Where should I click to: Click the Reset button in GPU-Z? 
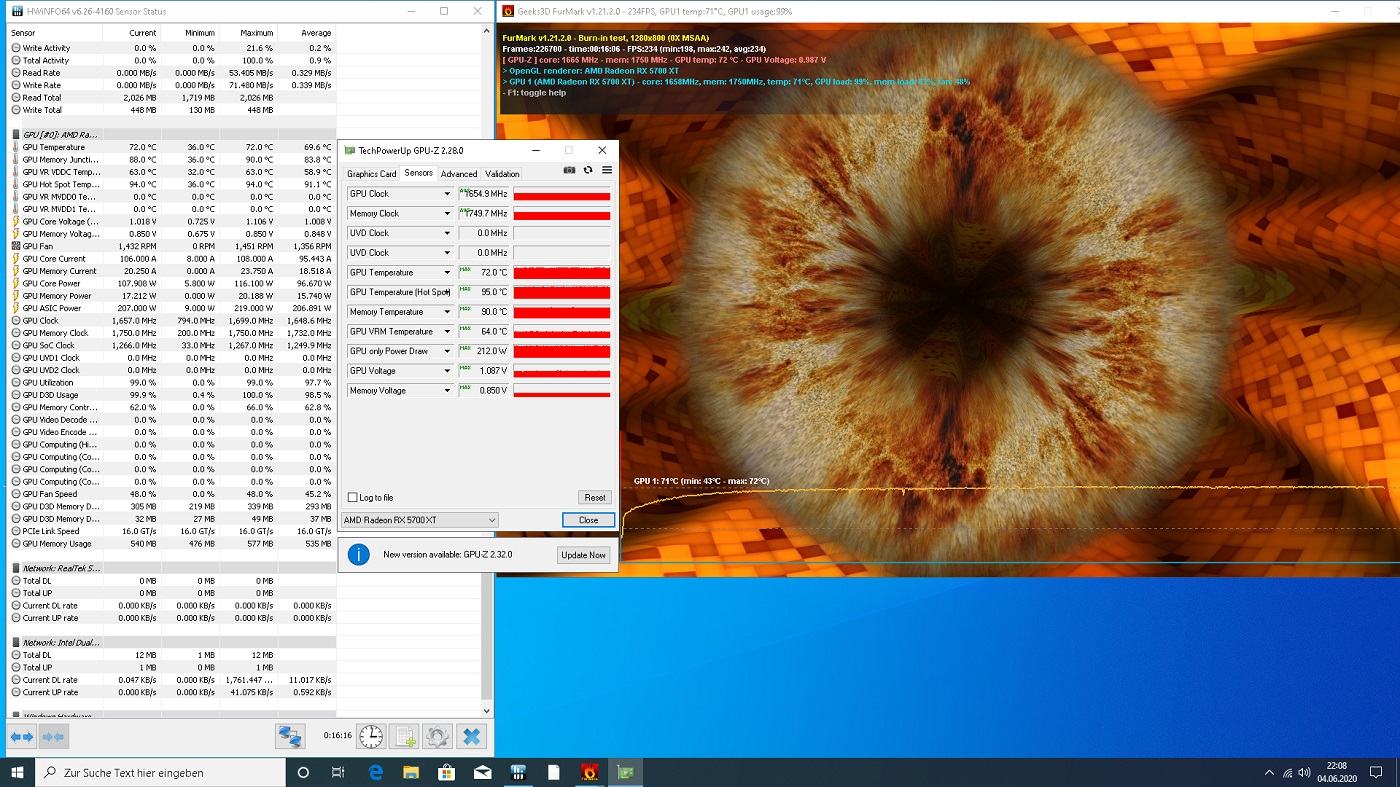click(594, 497)
